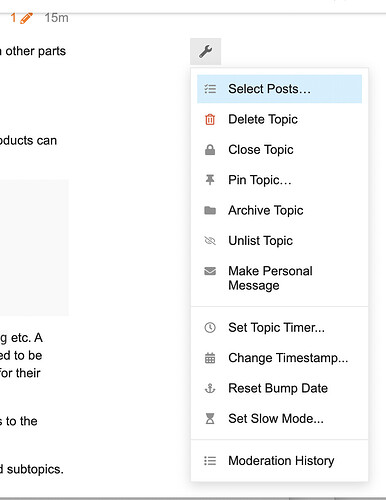Click the thumbtack icon beside Pin Topic
This screenshot has width=386, height=500.
(210, 180)
